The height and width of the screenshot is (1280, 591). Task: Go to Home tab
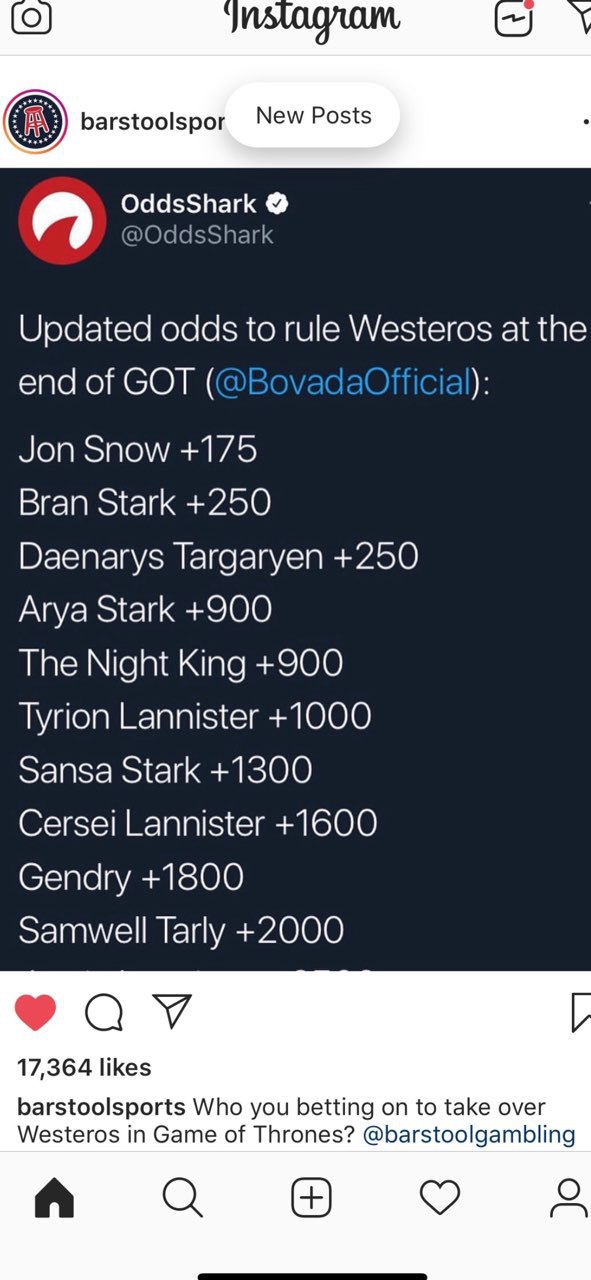pos(54,1197)
